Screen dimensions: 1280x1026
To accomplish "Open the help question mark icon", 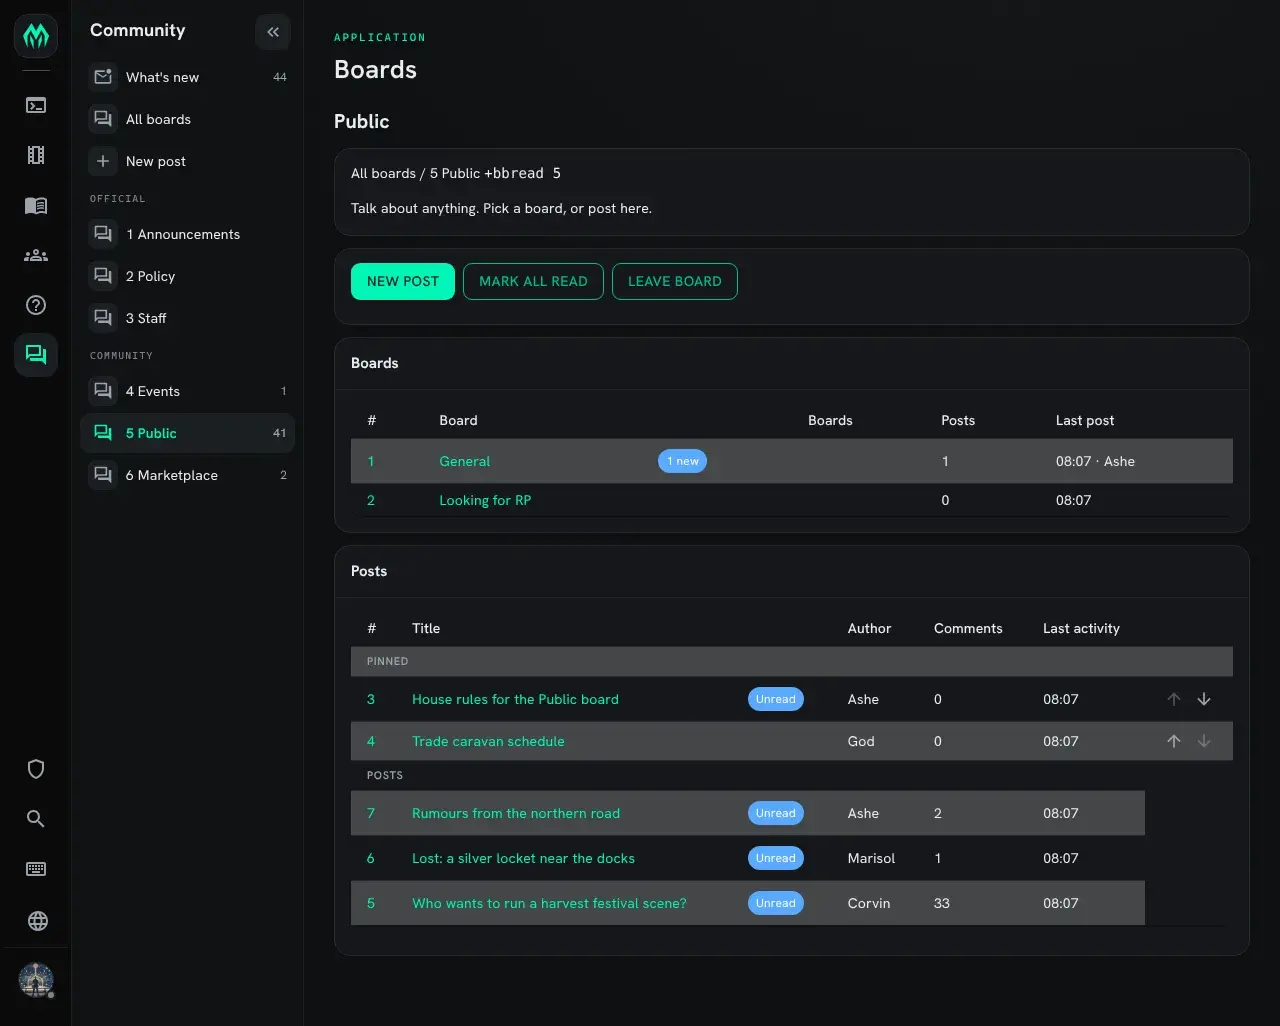I will tap(36, 305).
